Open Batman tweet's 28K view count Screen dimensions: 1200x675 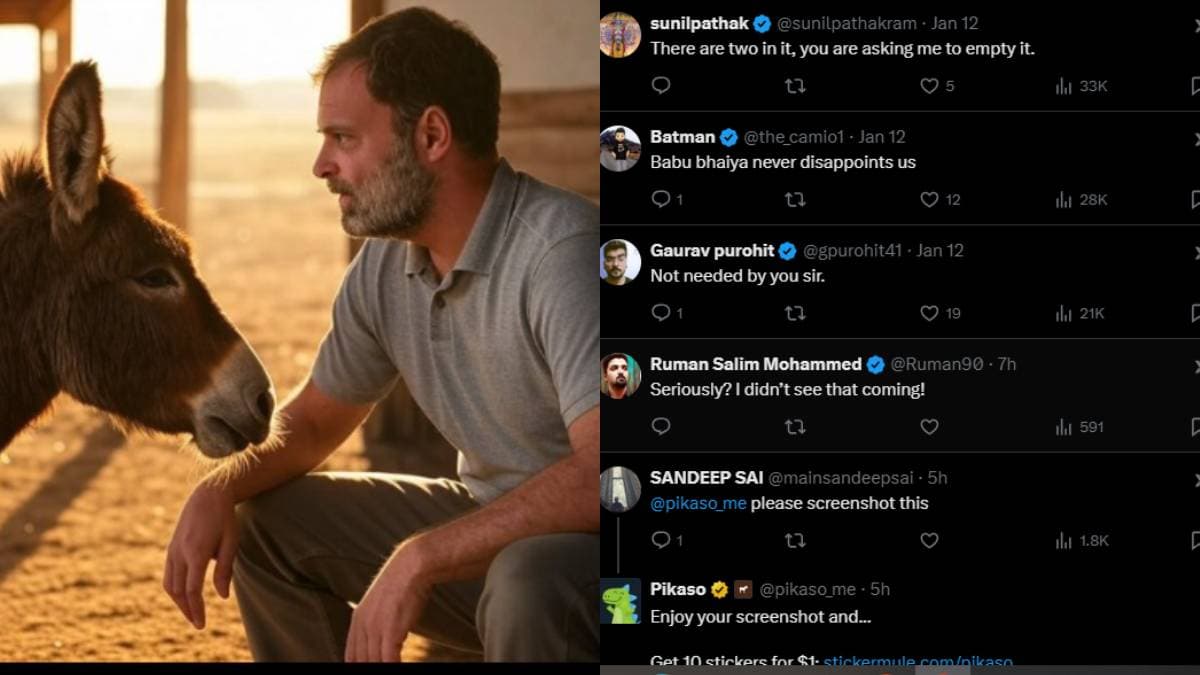click(1081, 200)
